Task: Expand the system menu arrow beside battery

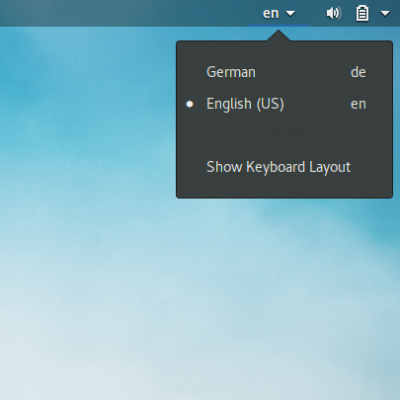Action: [385, 14]
